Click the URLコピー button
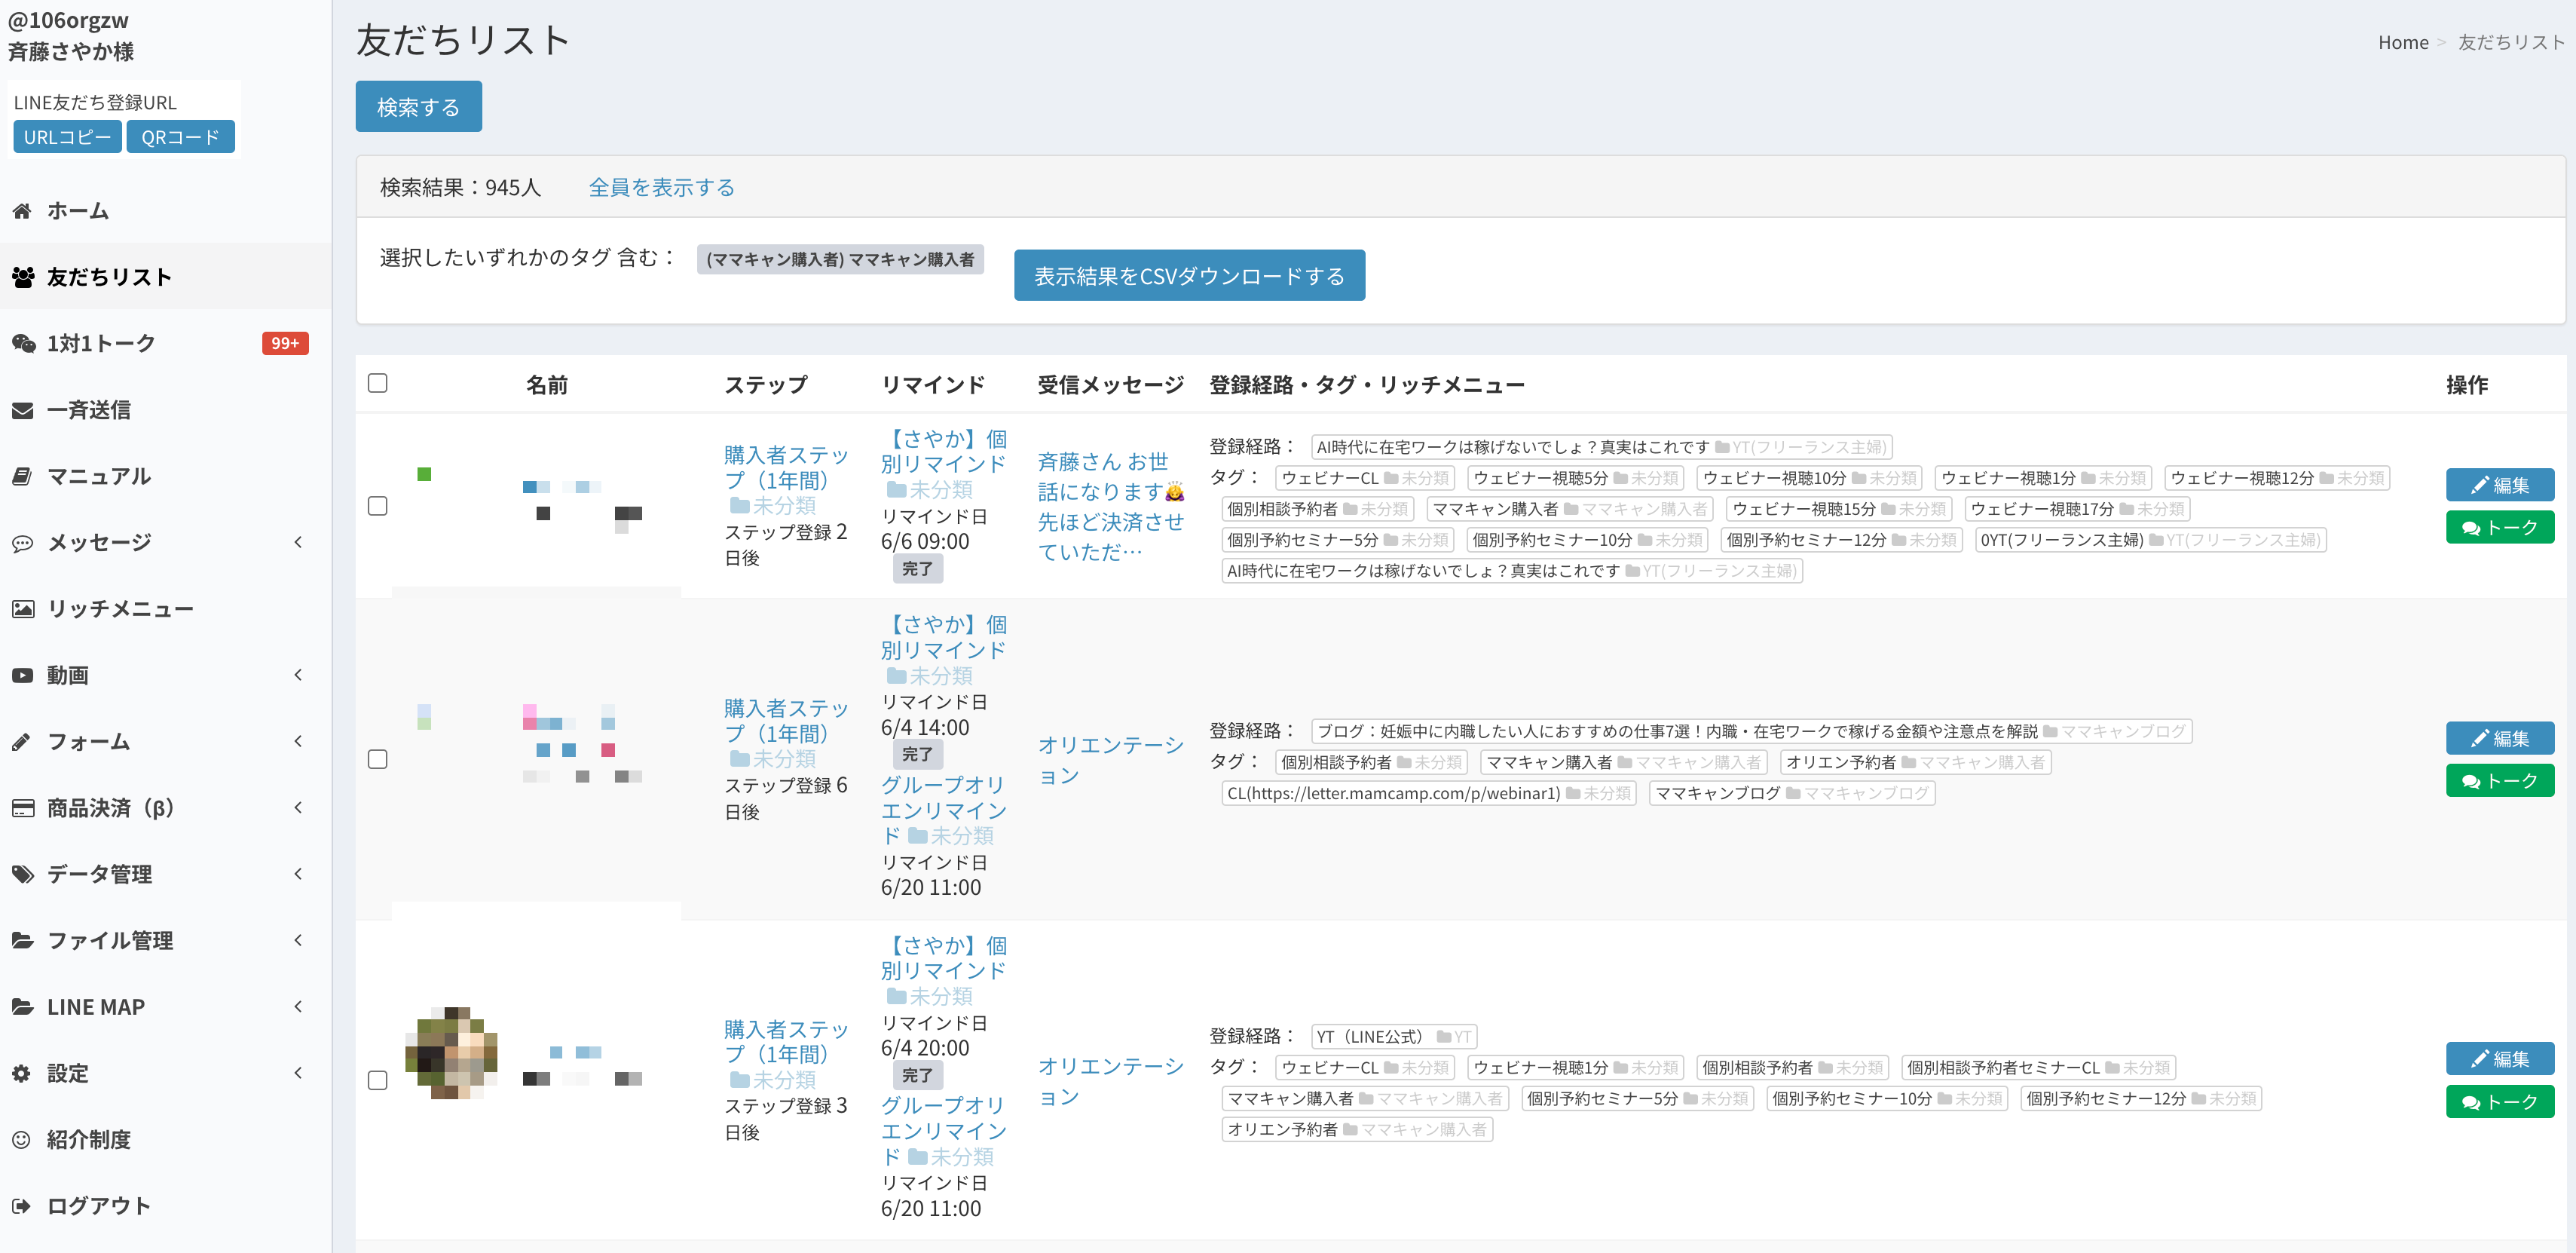The width and height of the screenshot is (2576, 1253). coord(67,137)
